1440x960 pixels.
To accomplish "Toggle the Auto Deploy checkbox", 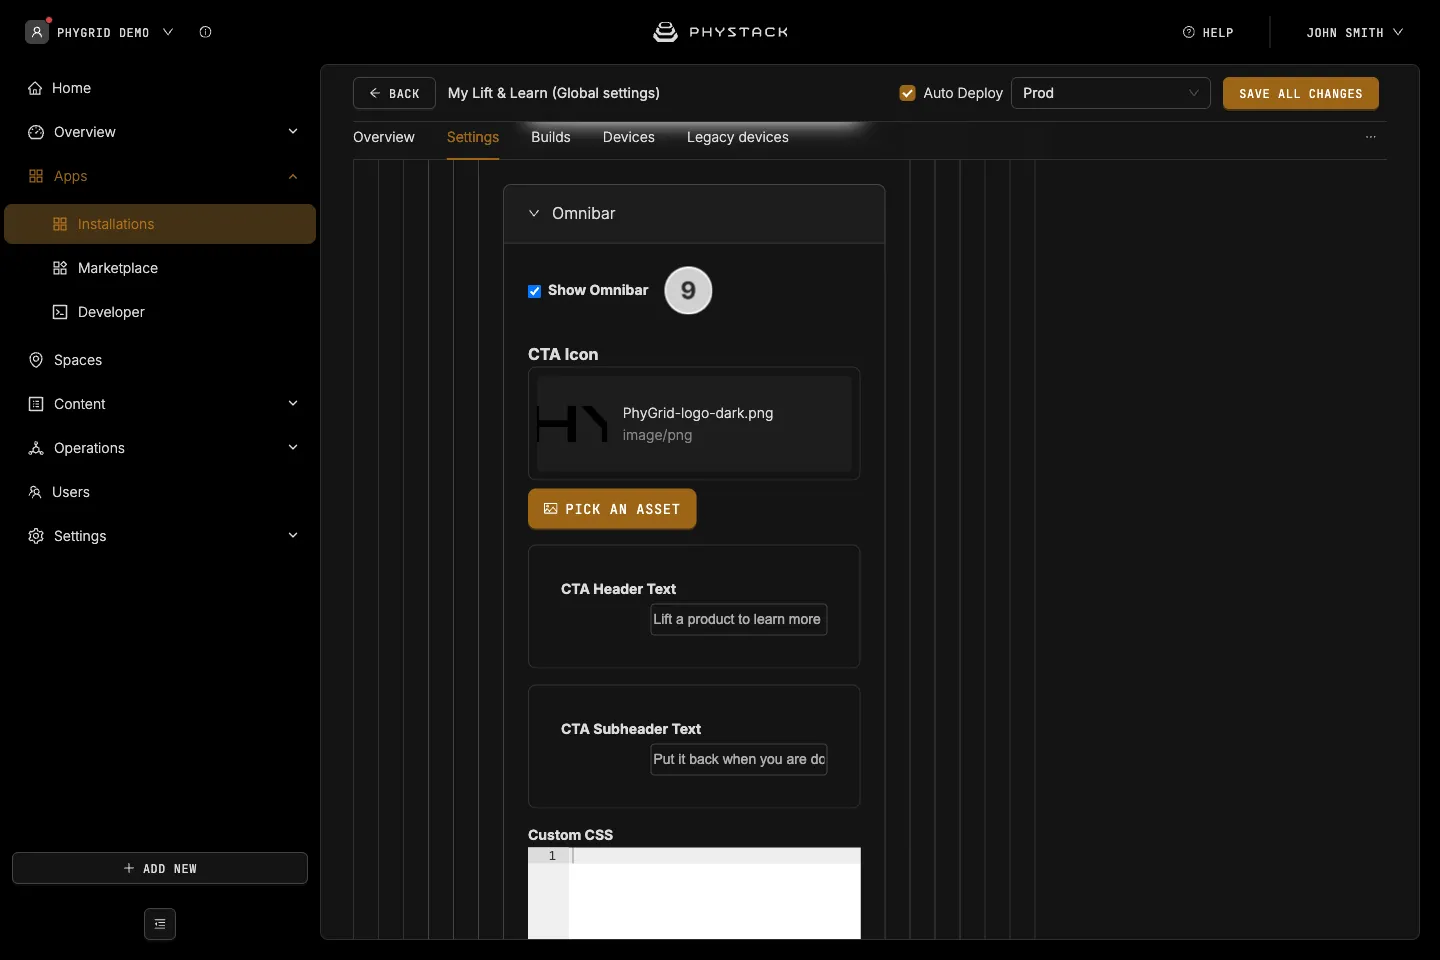I will tap(908, 93).
